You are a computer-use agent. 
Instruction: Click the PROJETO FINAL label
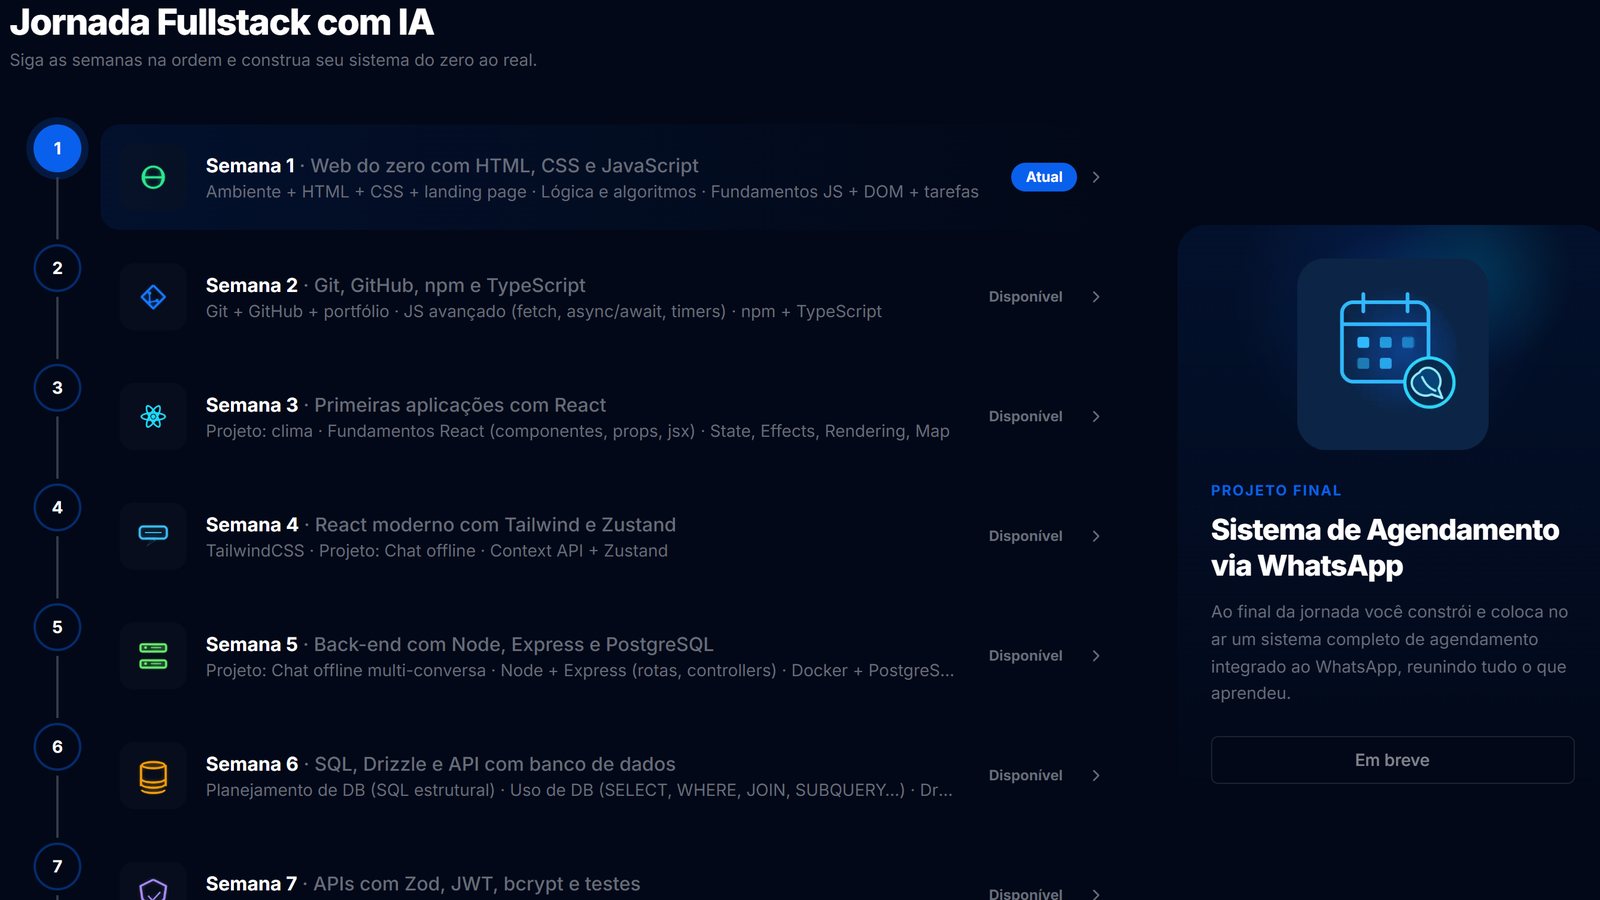pyautogui.click(x=1276, y=490)
